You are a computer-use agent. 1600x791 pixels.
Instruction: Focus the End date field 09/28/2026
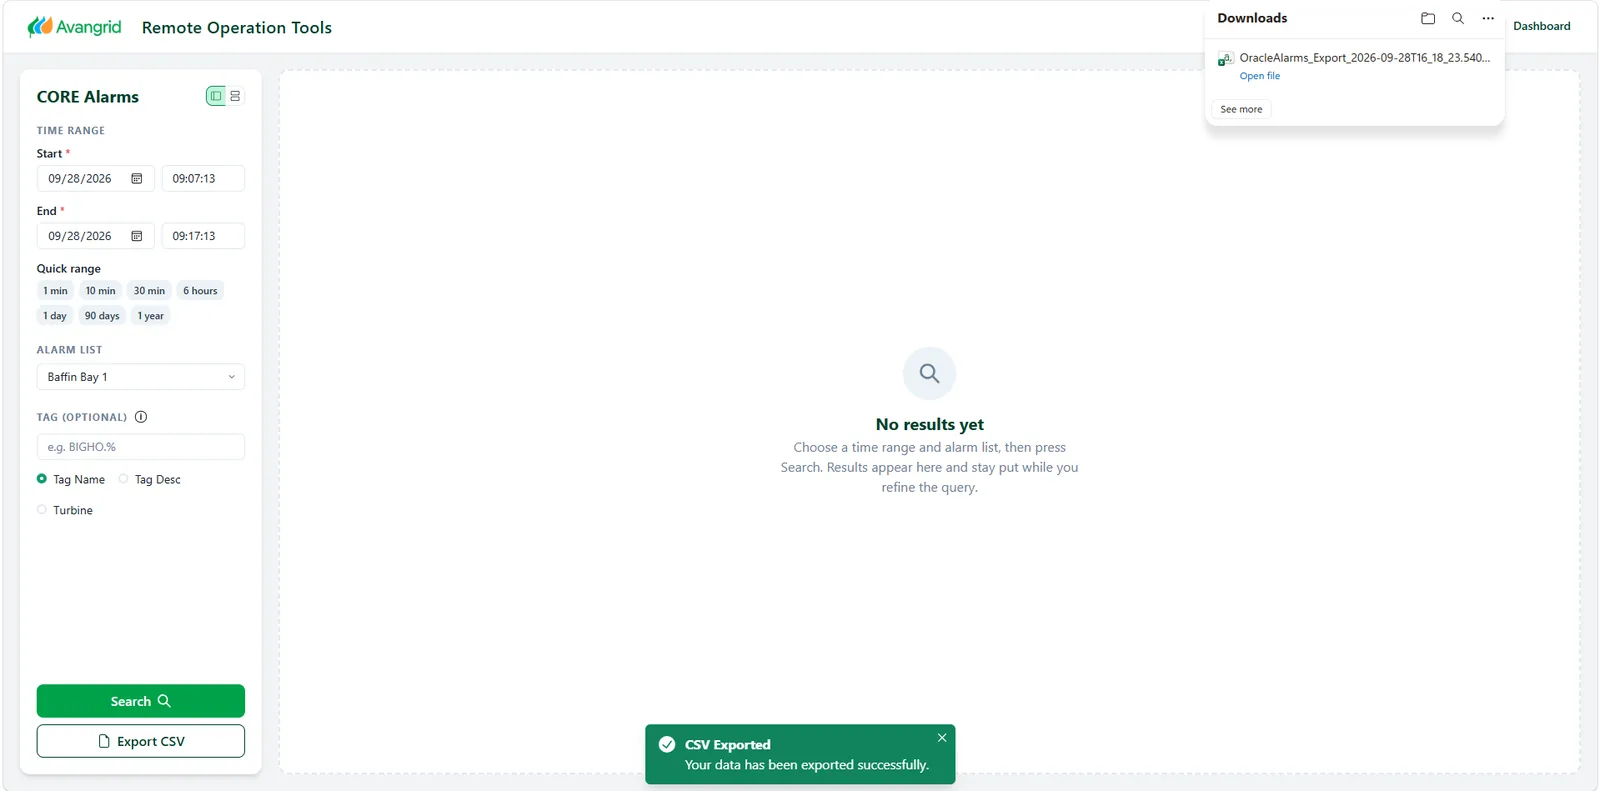click(x=96, y=236)
